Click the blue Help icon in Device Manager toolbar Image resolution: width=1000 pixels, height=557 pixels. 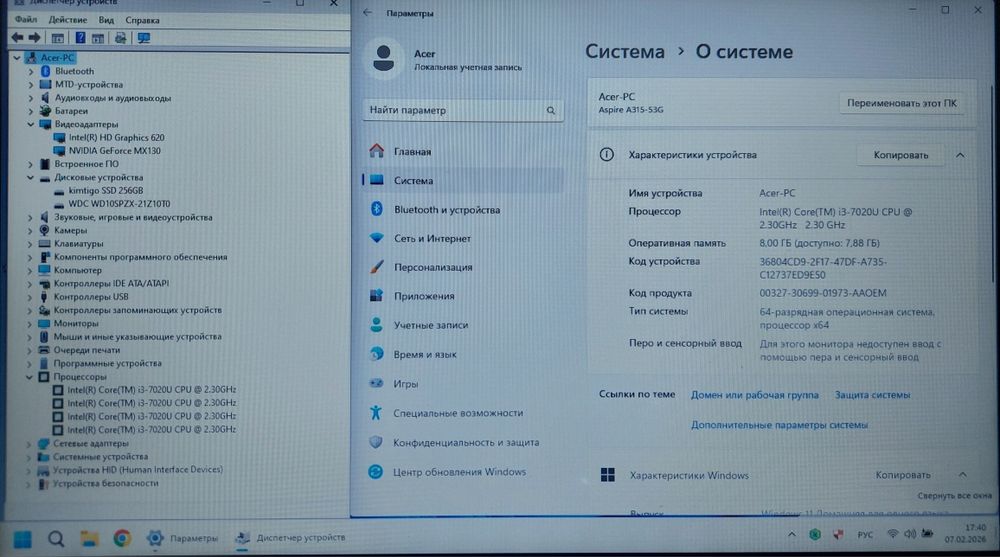[80, 38]
